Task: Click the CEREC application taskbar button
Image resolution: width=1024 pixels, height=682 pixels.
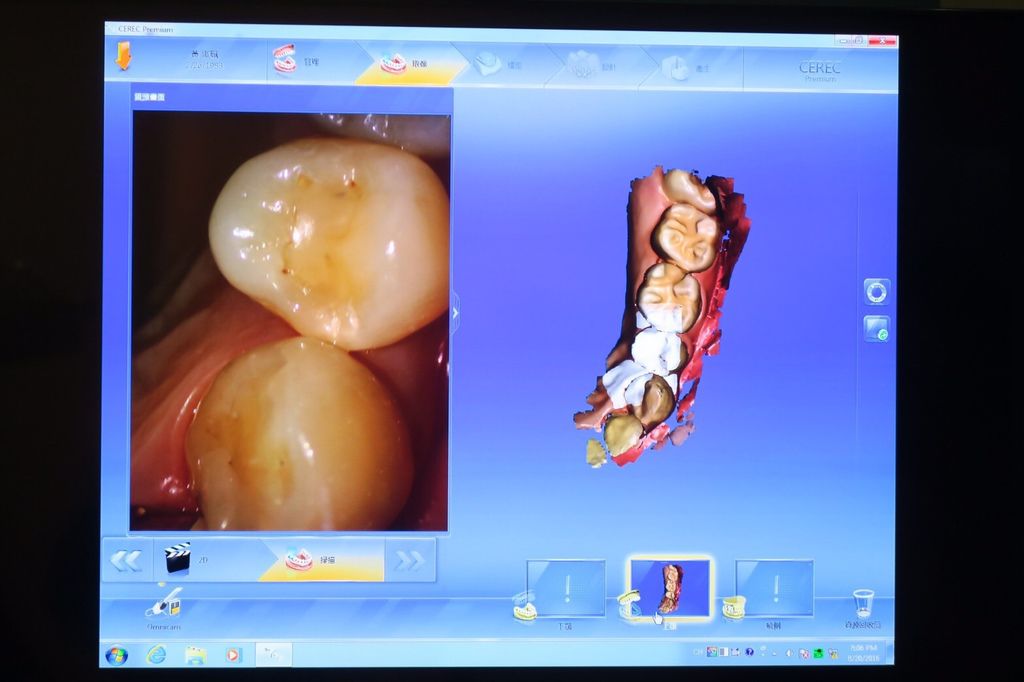Action: point(273,654)
